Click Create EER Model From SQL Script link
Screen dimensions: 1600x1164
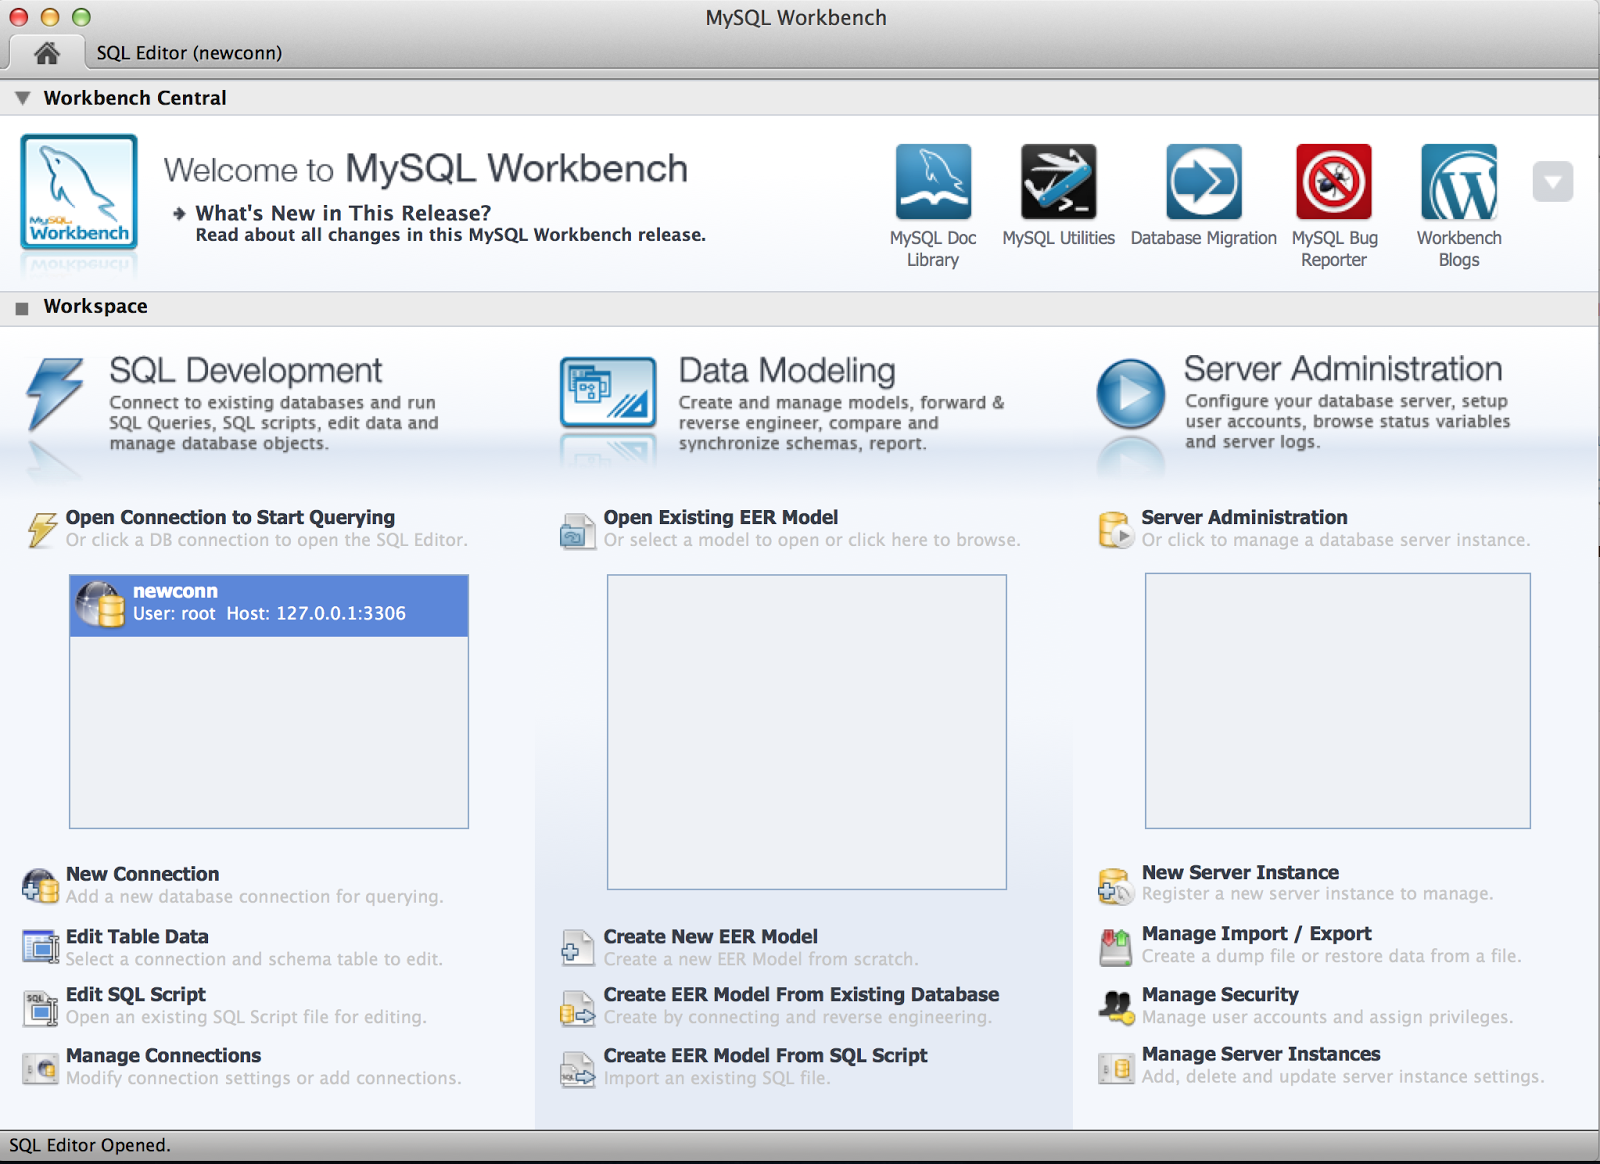(765, 1056)
